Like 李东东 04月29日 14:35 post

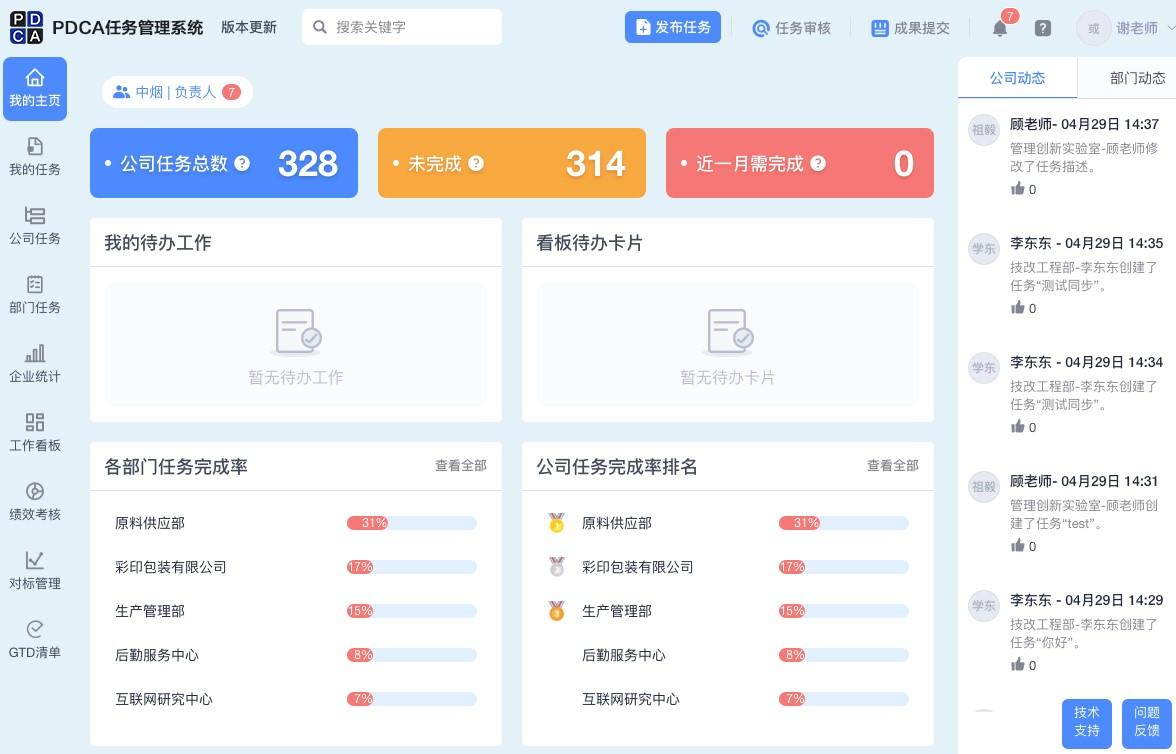(1018, 308)
